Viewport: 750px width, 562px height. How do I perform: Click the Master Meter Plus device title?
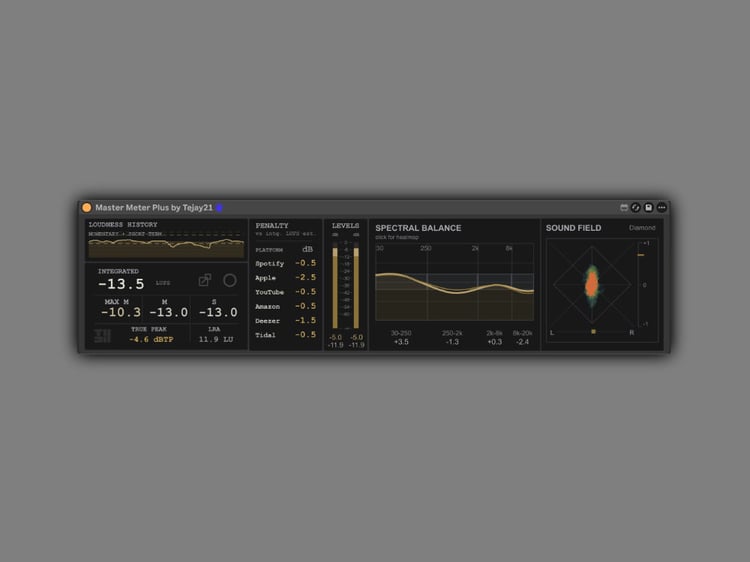154,208
